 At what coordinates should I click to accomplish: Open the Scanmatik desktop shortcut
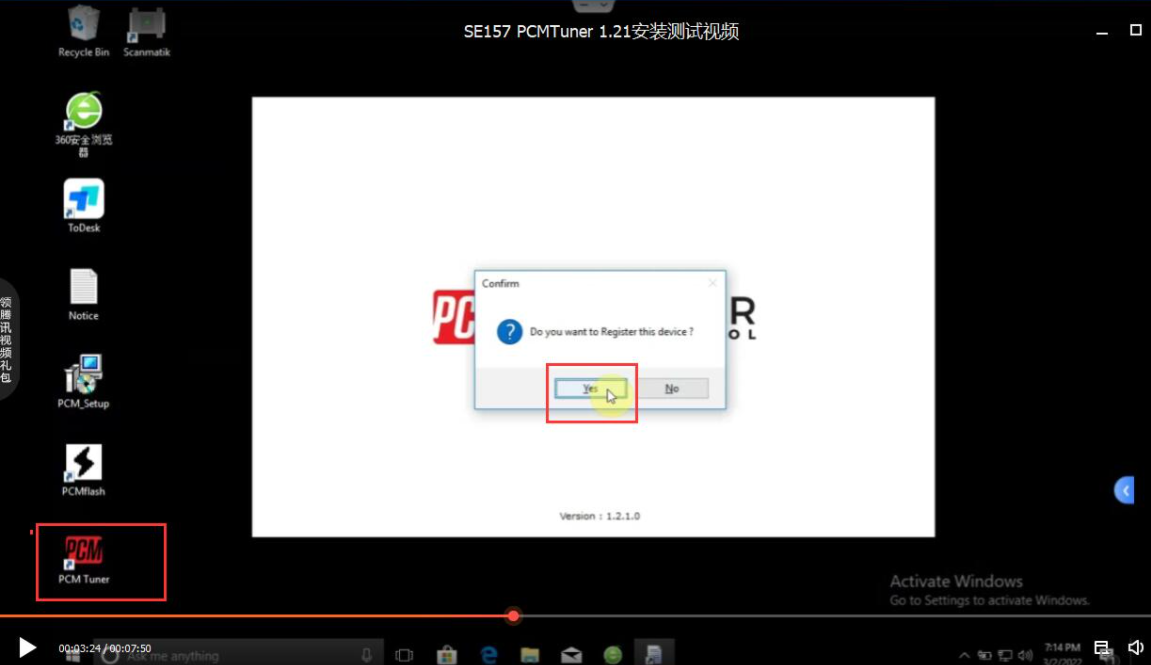pyautogui.click(x=146, y=31)
